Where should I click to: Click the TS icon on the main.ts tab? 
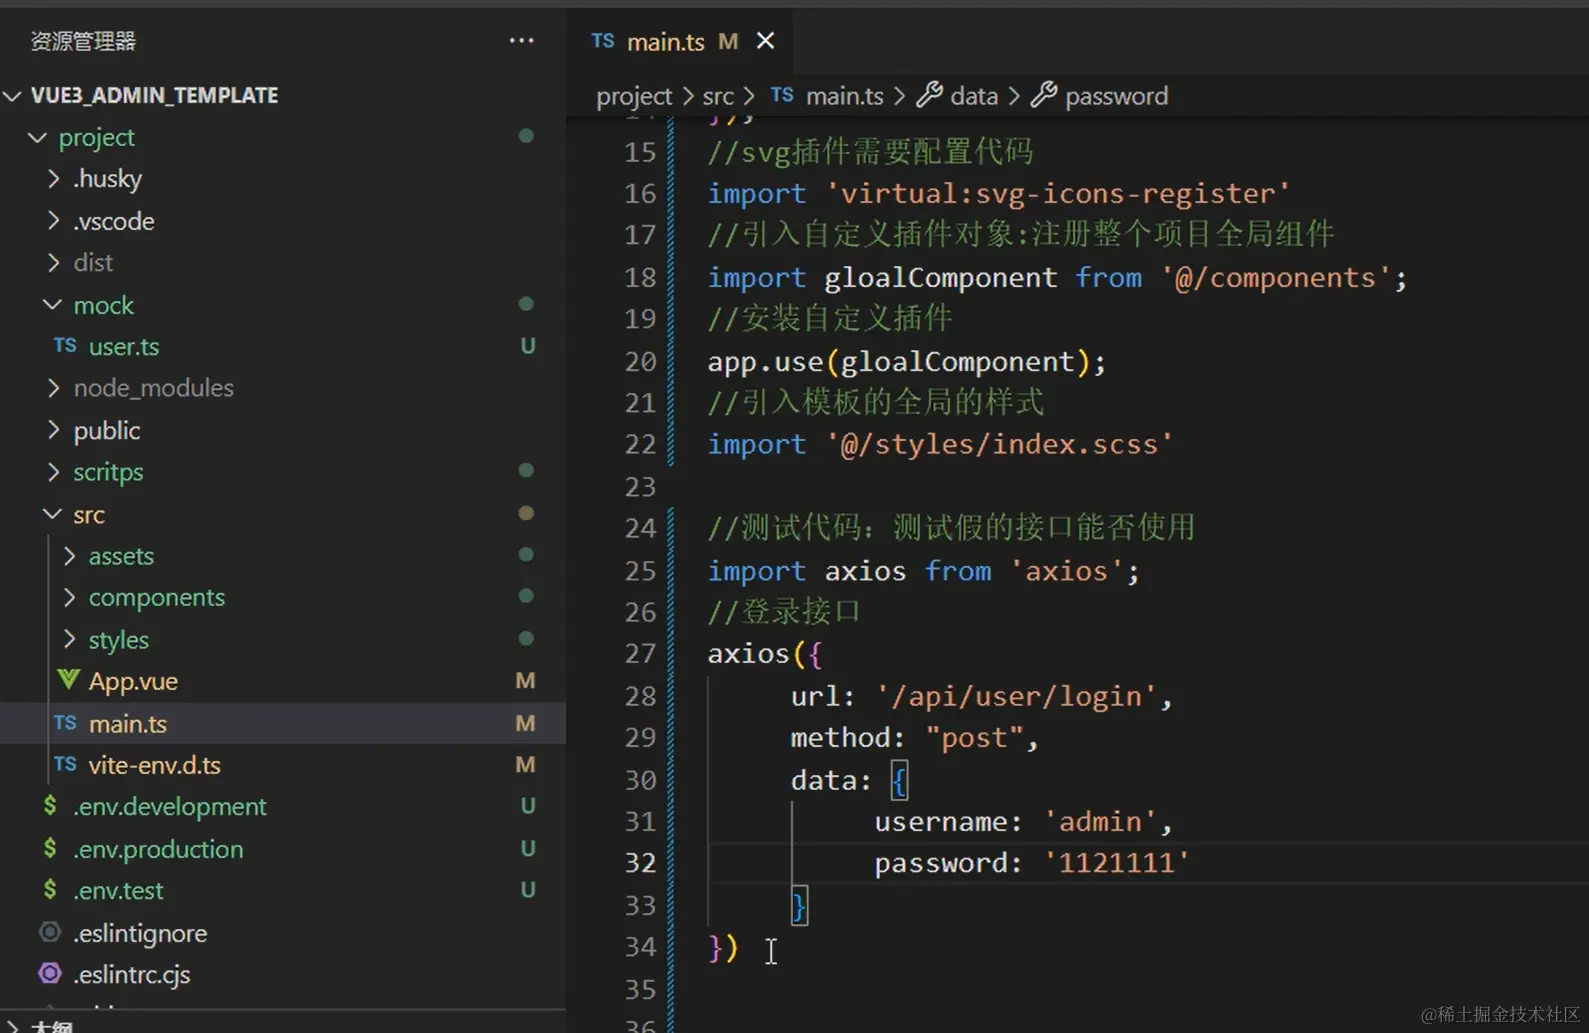(x=602, y=41)
